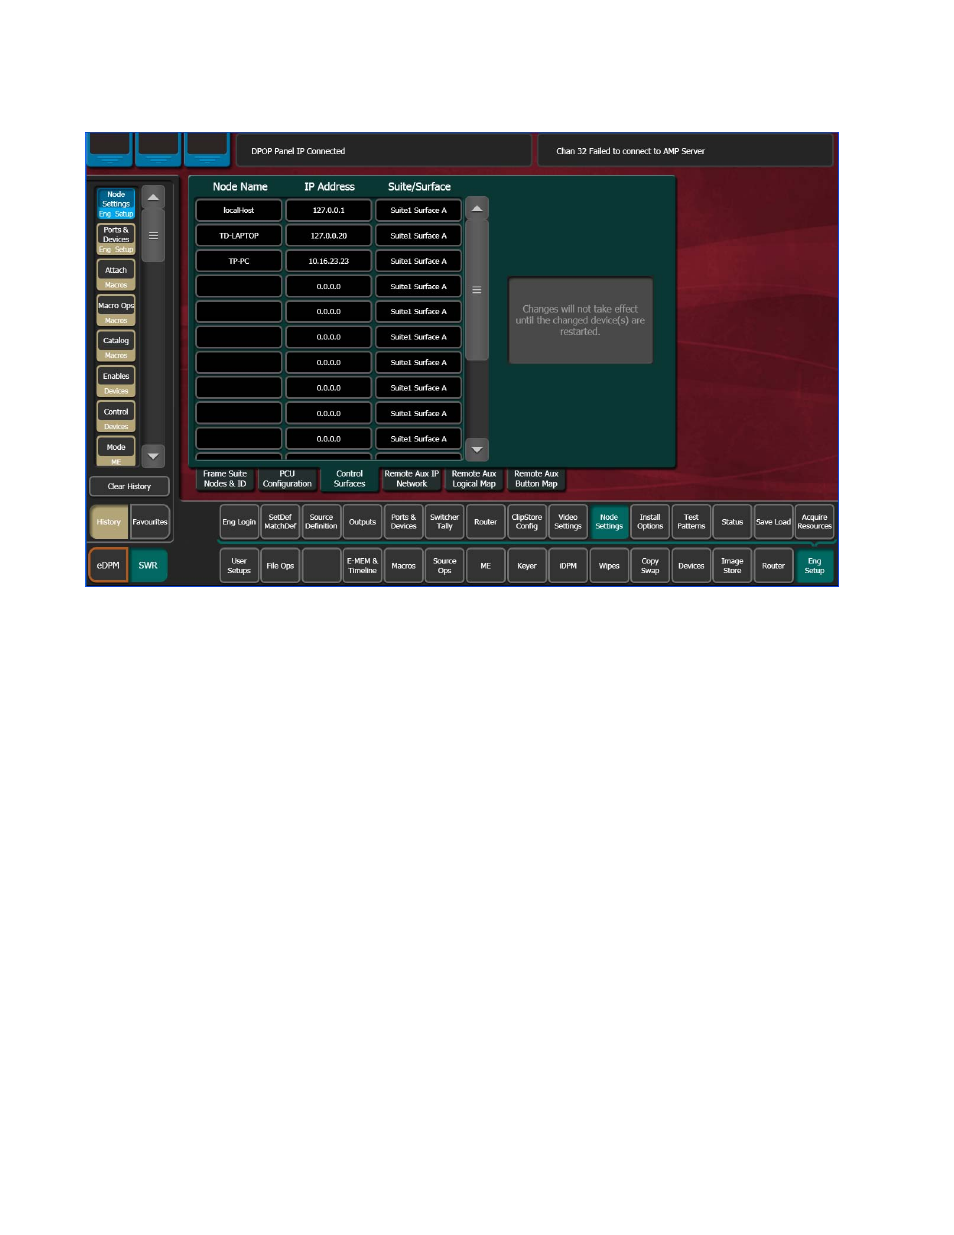The height and width of the screenshot is (1235, 954).
Task: Open Ports & Devices history entry
Action: coord(116,238)
